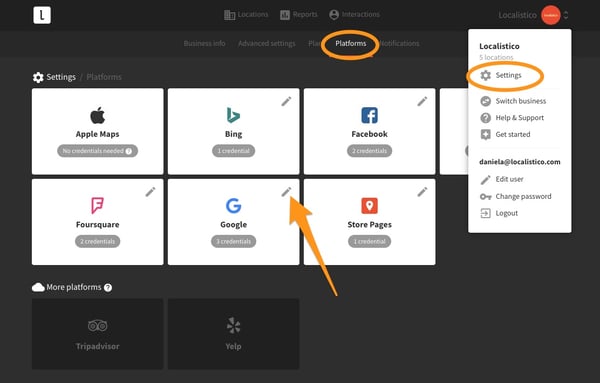Screen dimensions: 600x383
Task: Edit Google credentials with pencil icon
Action: point(286,192)
